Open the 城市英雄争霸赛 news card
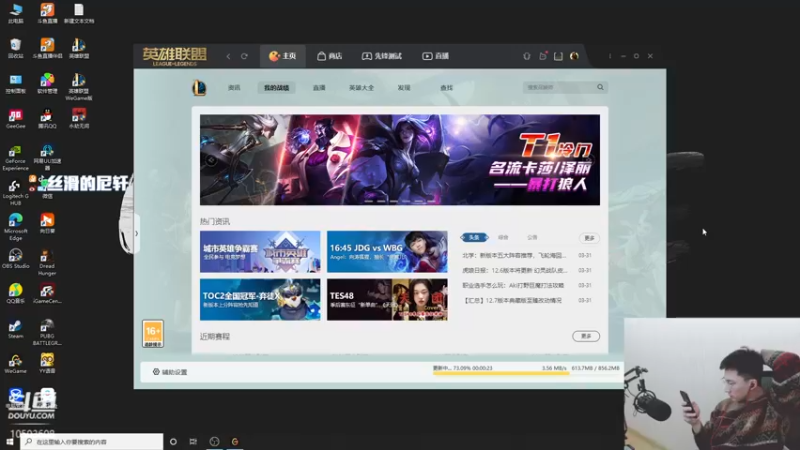800x450 pixels. click(260, 252)
